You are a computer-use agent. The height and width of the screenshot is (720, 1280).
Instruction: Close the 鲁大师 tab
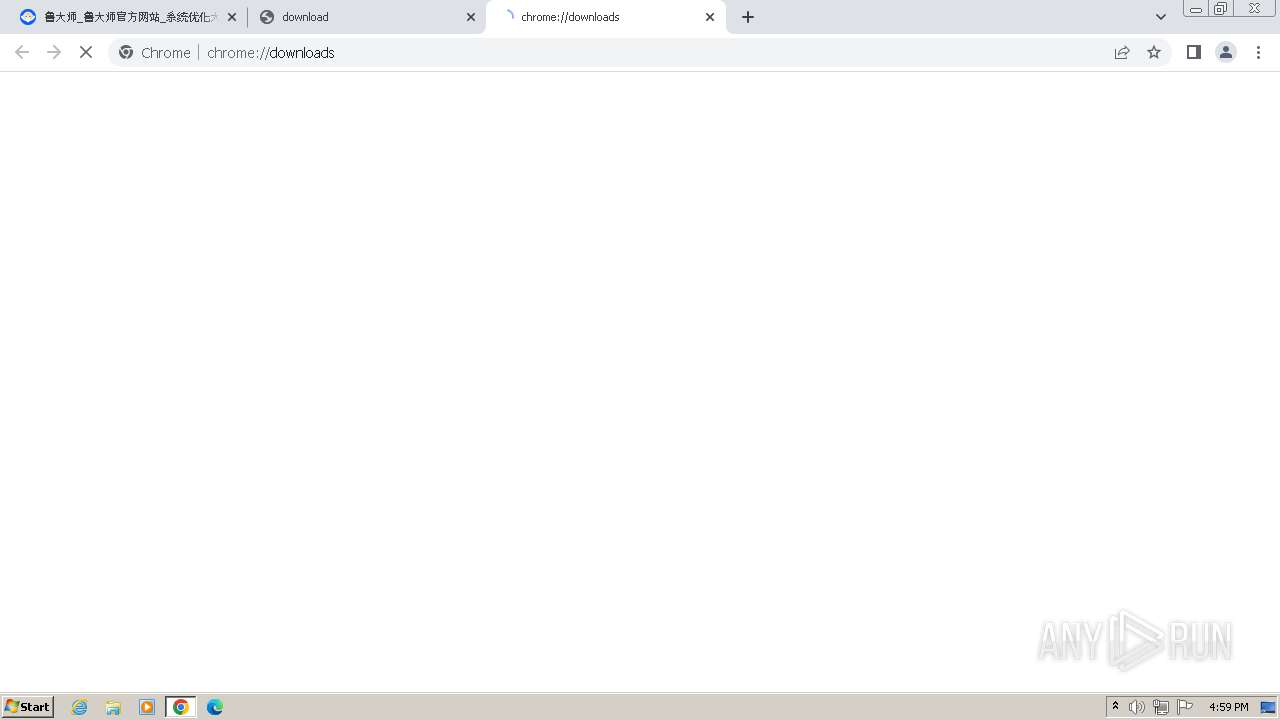(232, 17)
